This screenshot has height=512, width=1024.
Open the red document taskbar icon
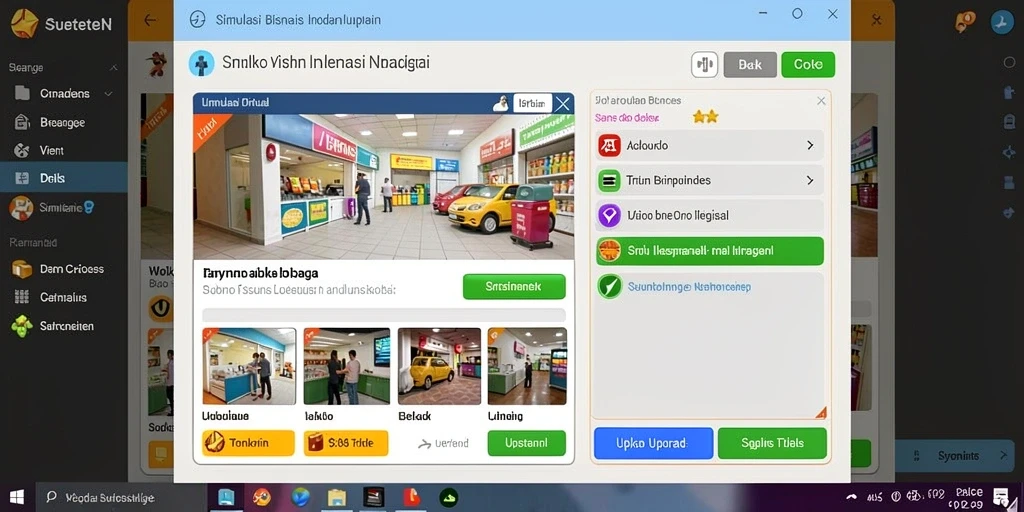pyautogui.click(x=411, y=498)
